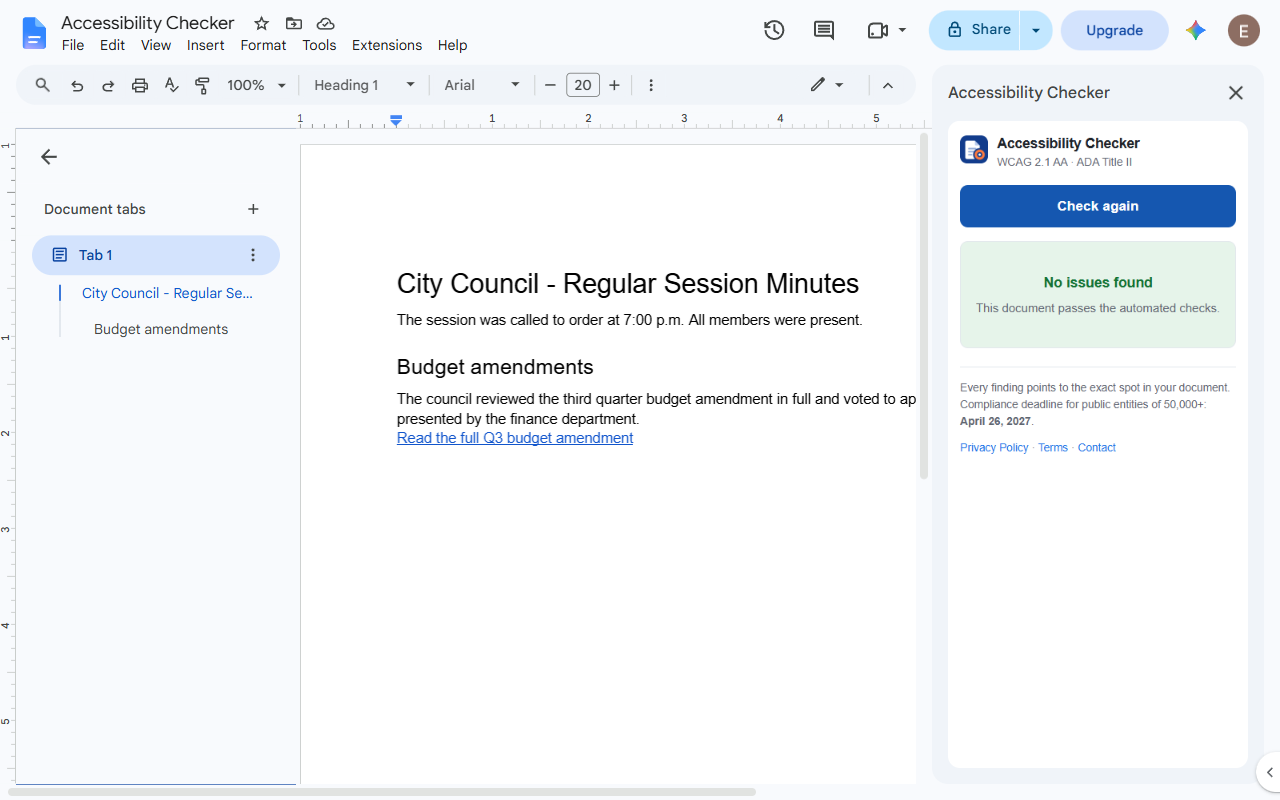Search the menus with magnifier icon

coord(43,85)
